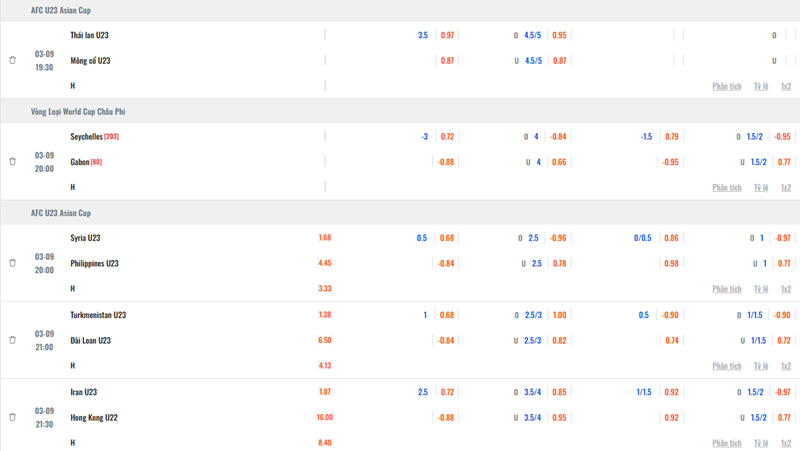Open 1x2 link for Iran U23 match
This screenshot has width=800, height=451.
pyautogui.click(x=786, y=443)
